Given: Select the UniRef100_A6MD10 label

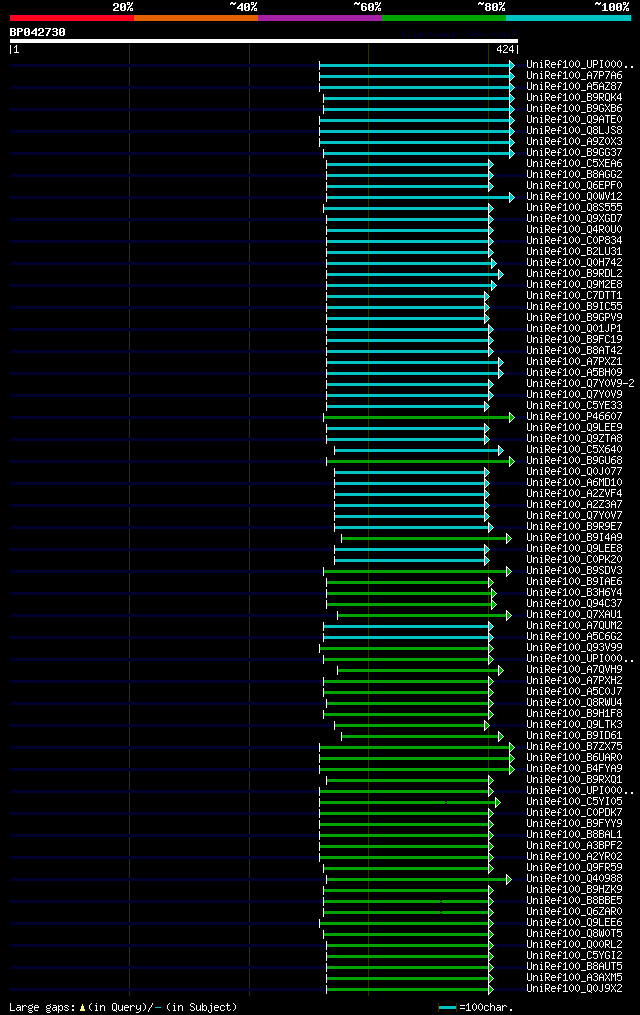Looking at the screenshot, I should (x=574, y=483).
